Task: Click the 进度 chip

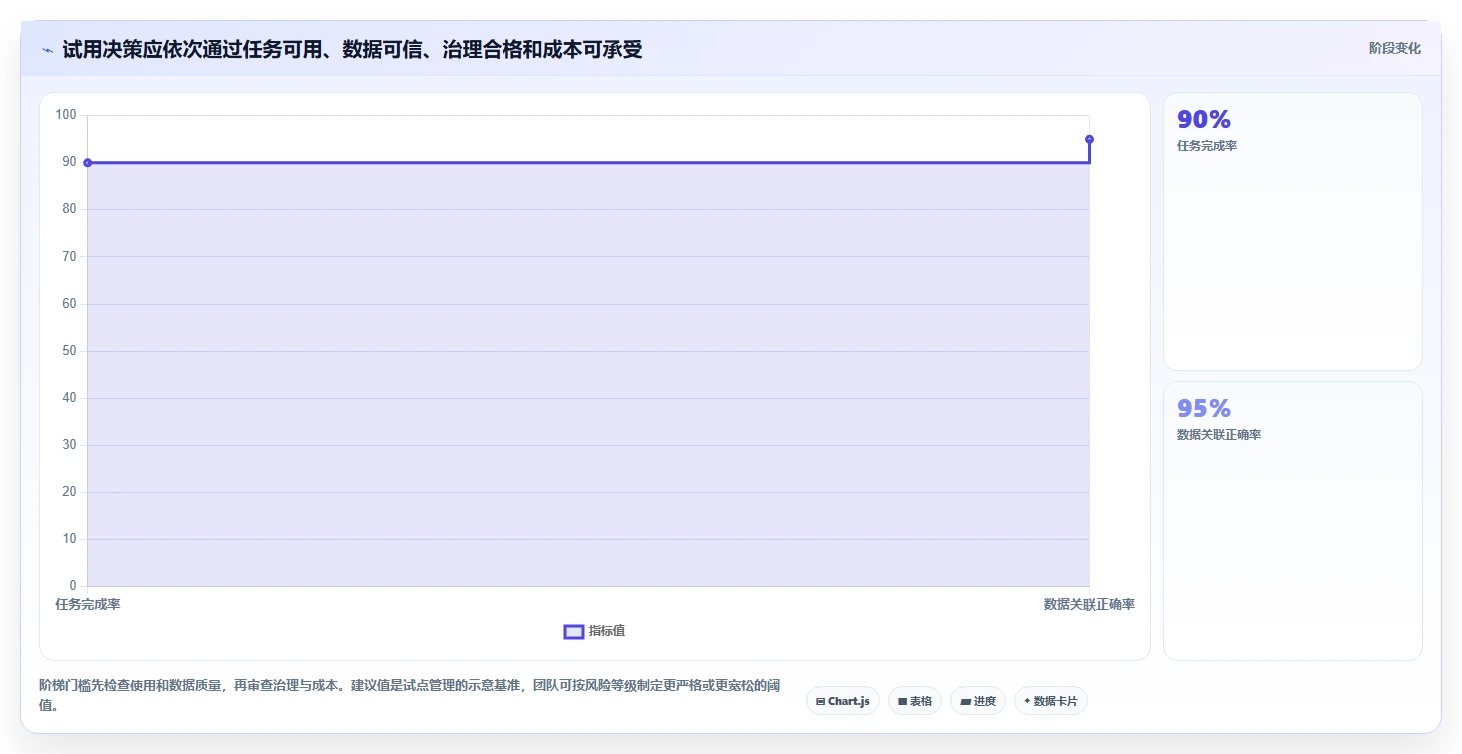Action: pos(978,701)
